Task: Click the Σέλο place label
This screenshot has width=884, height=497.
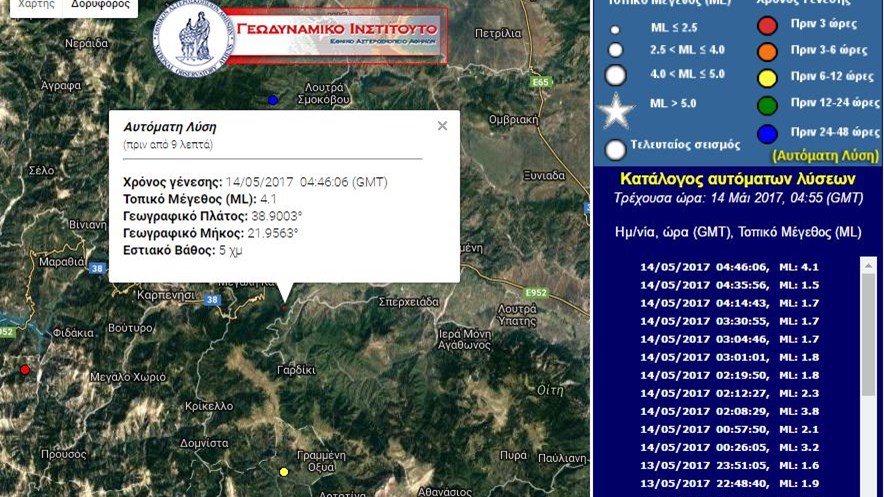Action: pos(41,170)
